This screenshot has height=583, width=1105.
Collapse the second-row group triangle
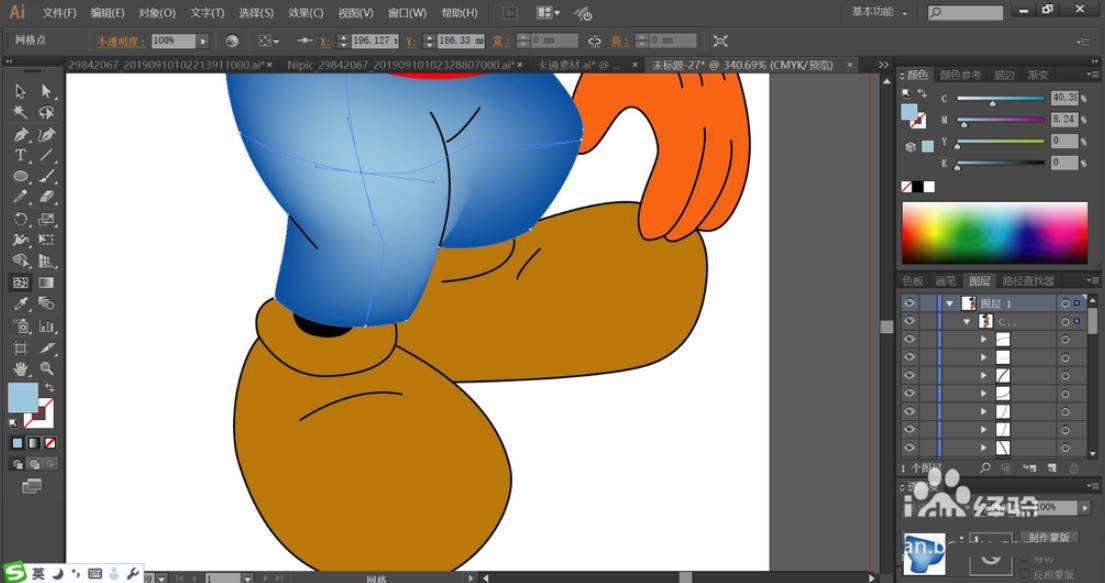968,321
